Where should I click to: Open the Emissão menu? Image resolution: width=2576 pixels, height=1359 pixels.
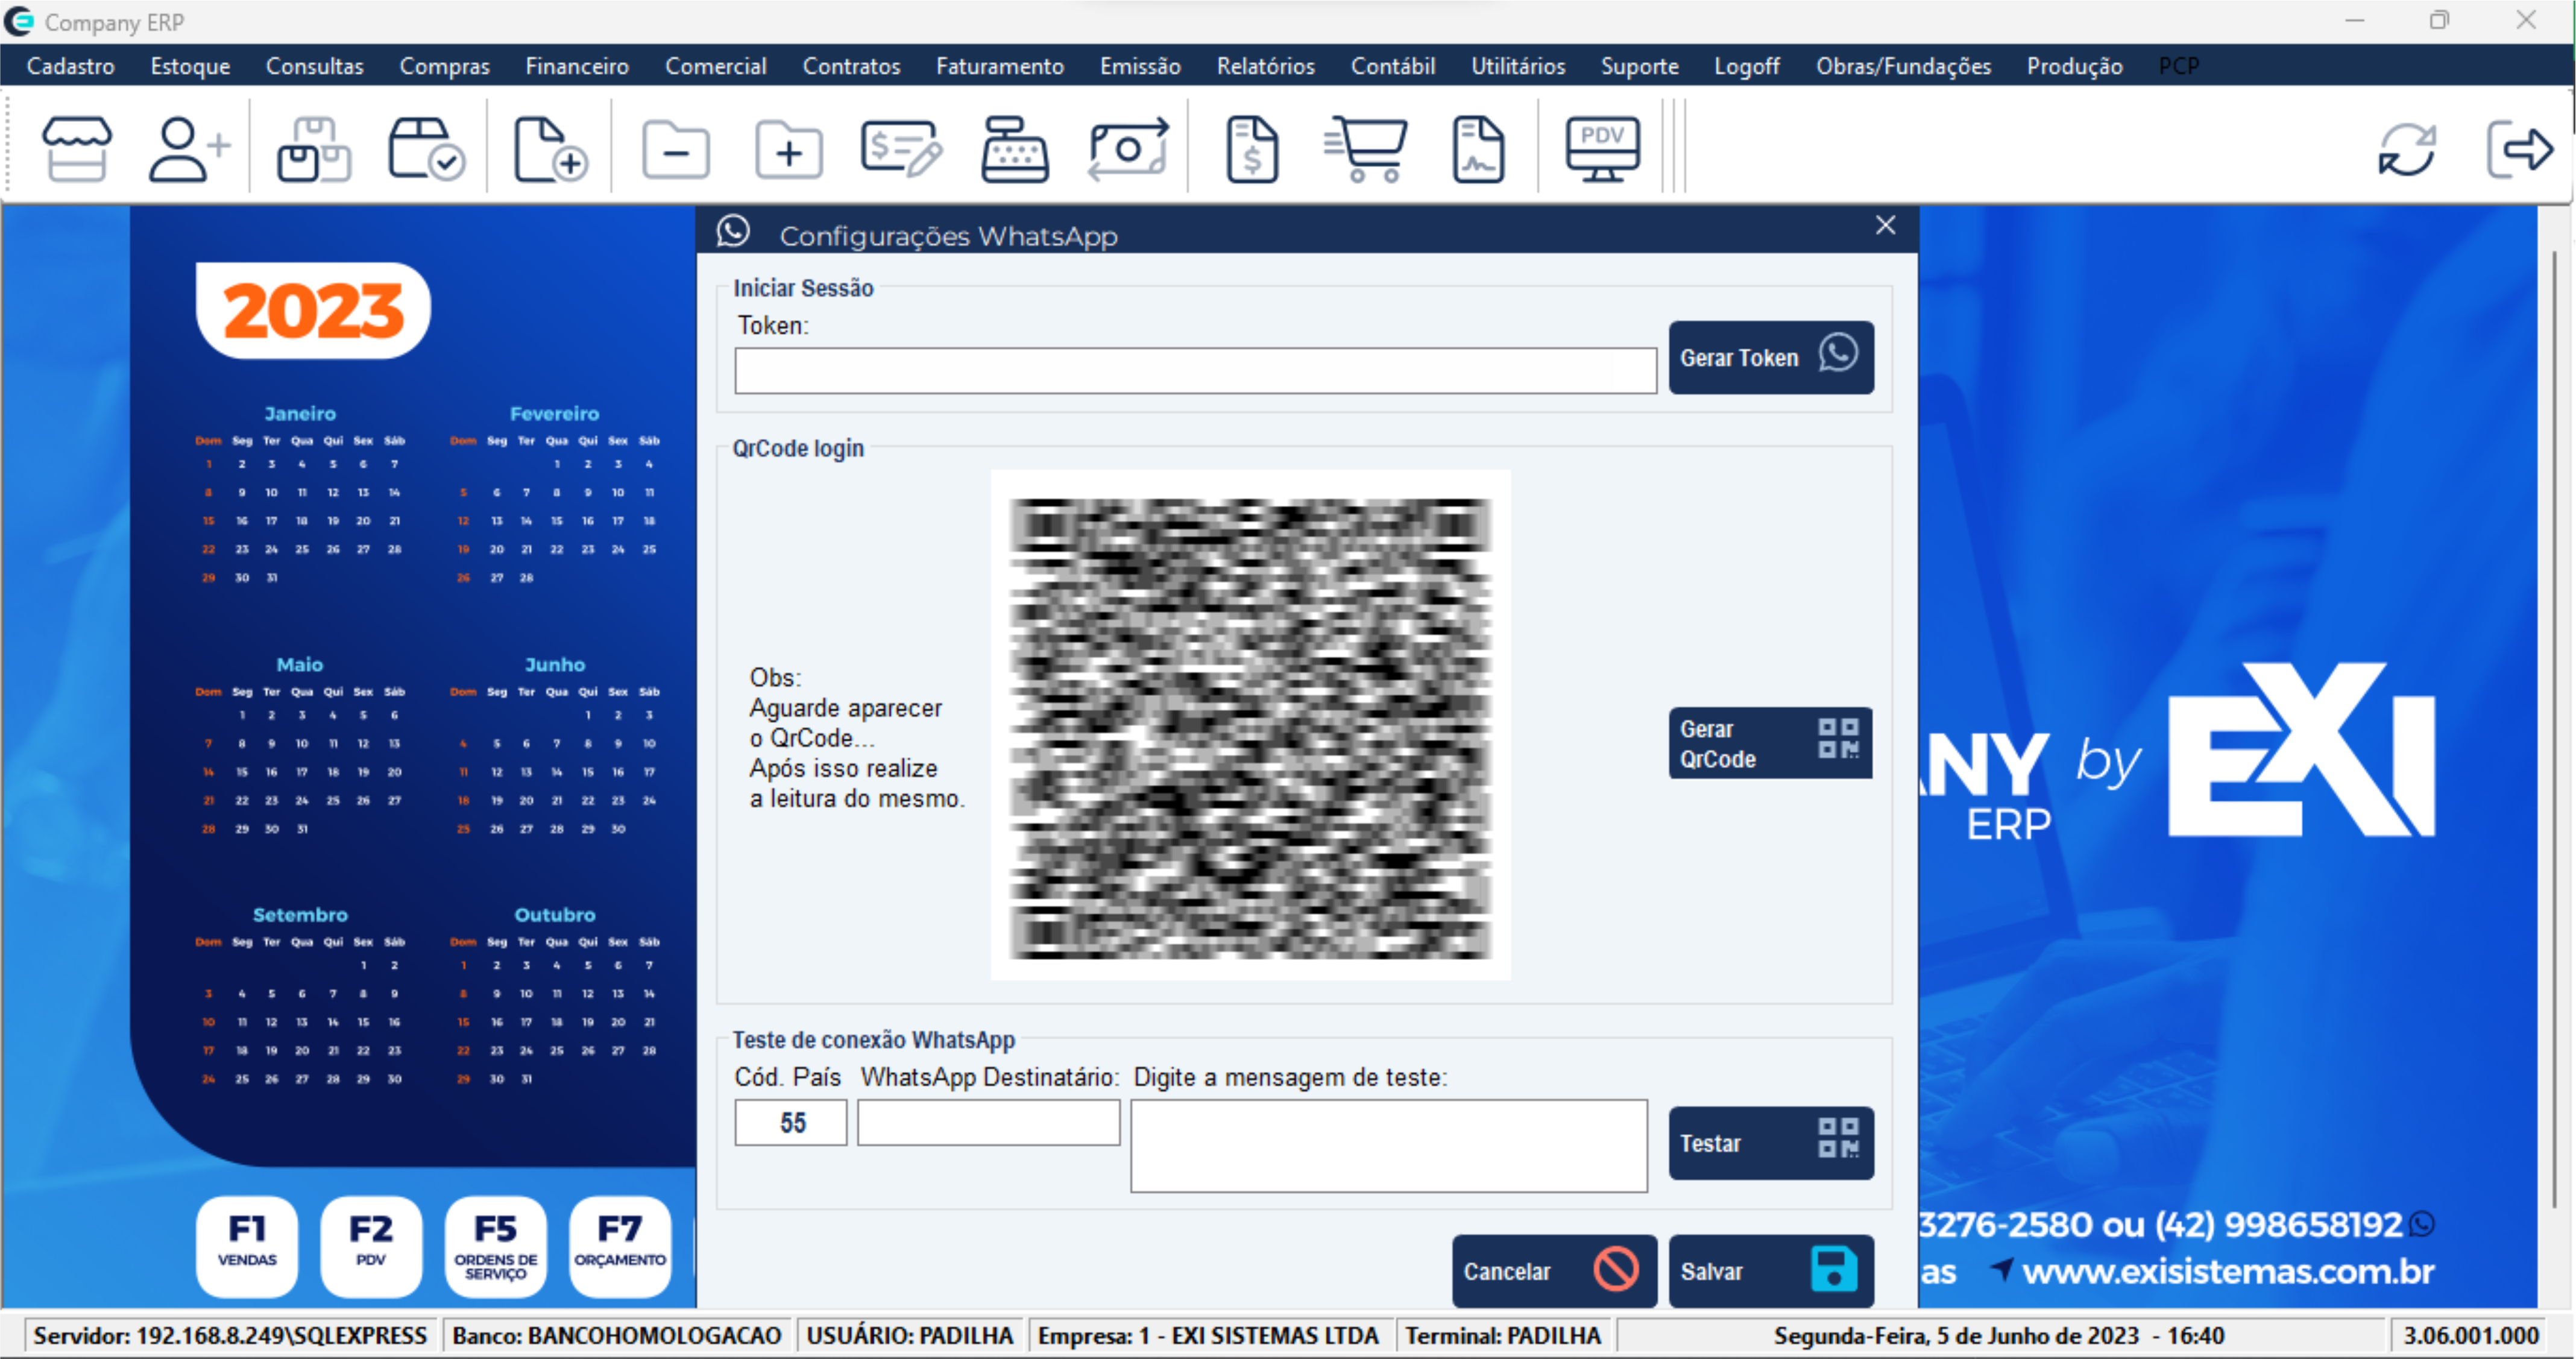click(1140, 66)
